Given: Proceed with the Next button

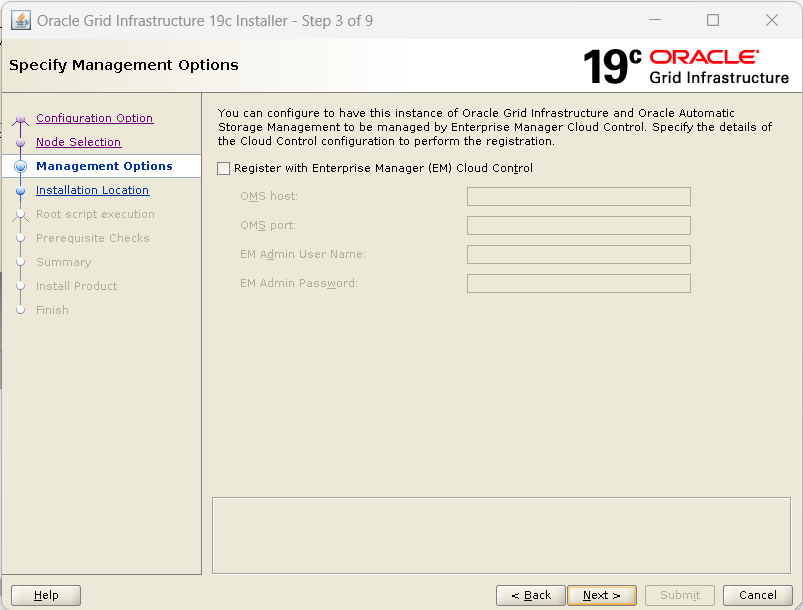Looking at the screenshot, I should (602, 595).
